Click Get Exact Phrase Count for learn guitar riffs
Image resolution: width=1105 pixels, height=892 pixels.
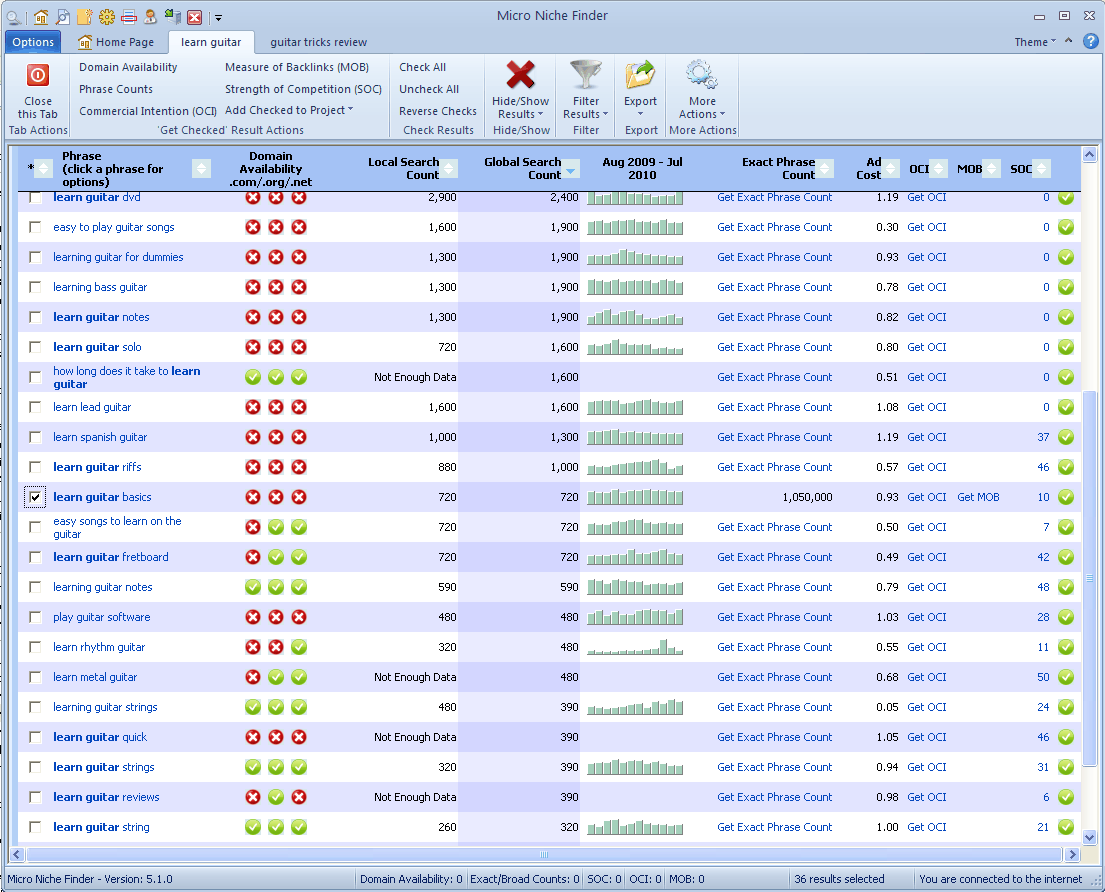click(x=774, y=467)
